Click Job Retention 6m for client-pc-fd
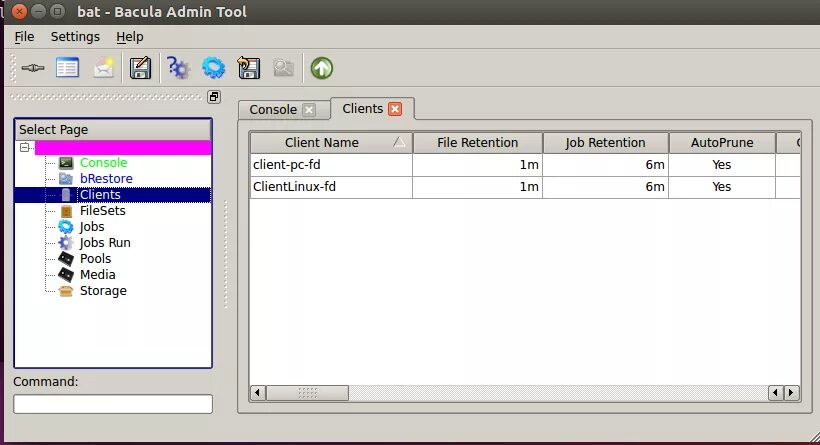820x445 pixels. 606,165
